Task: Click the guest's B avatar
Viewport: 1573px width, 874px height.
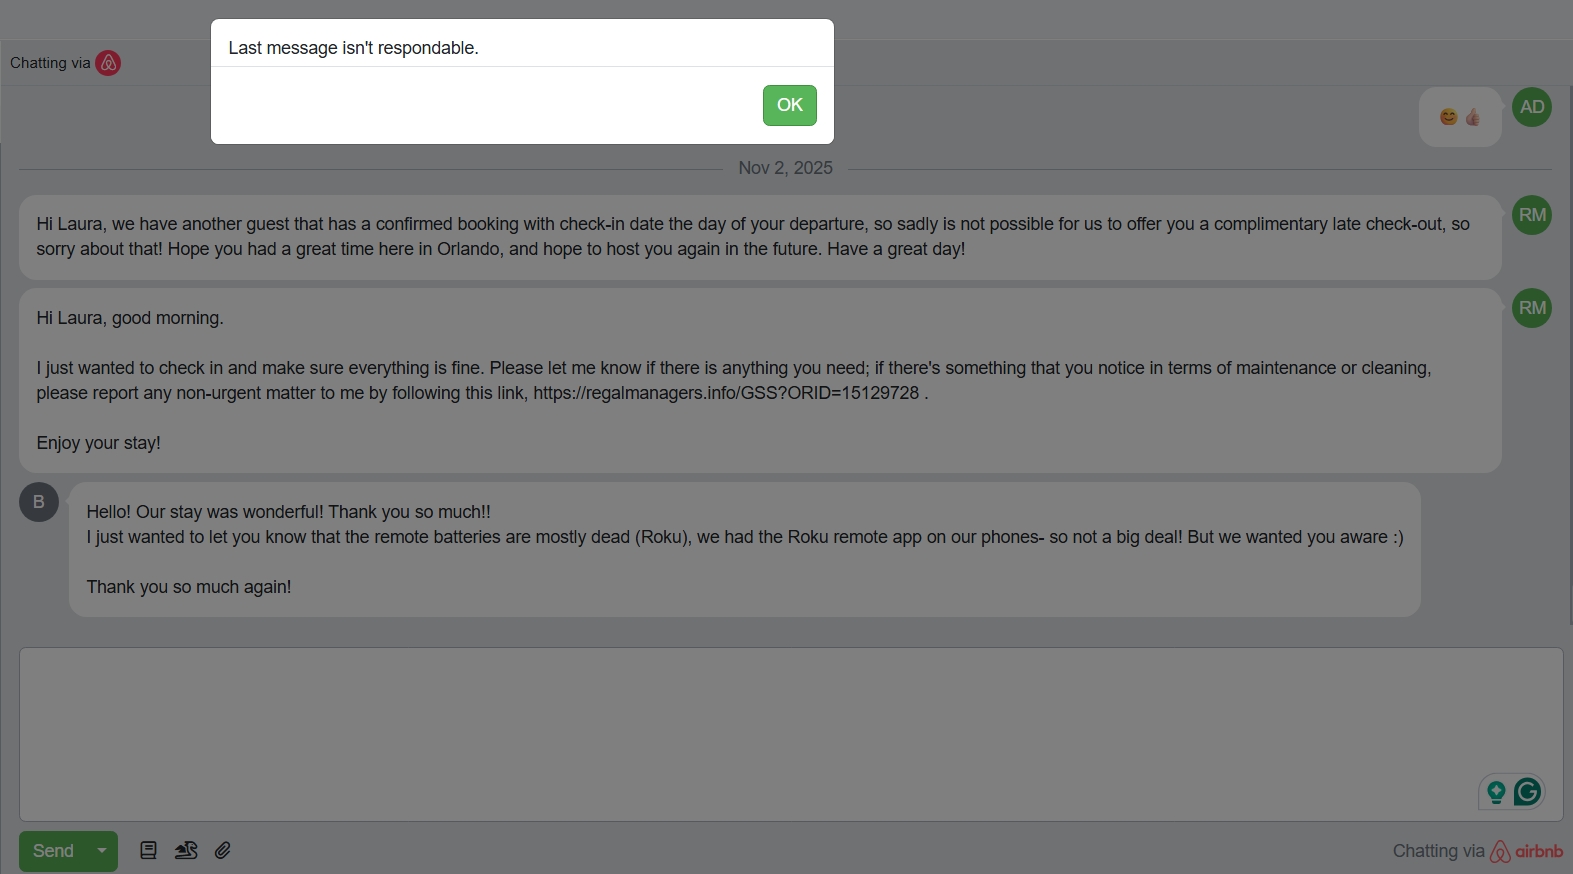Action: [x=39, y=502]
